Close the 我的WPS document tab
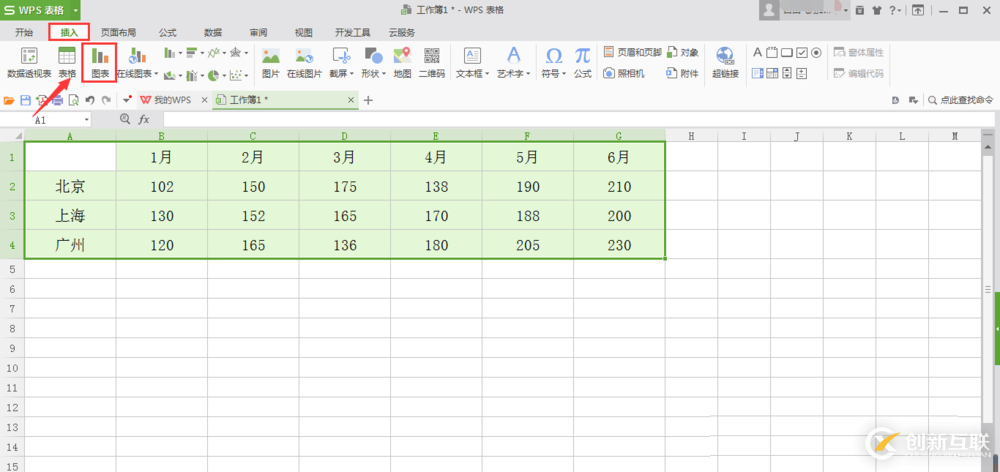The width and height of the screenshot is (1000, 472). (204, 100)
